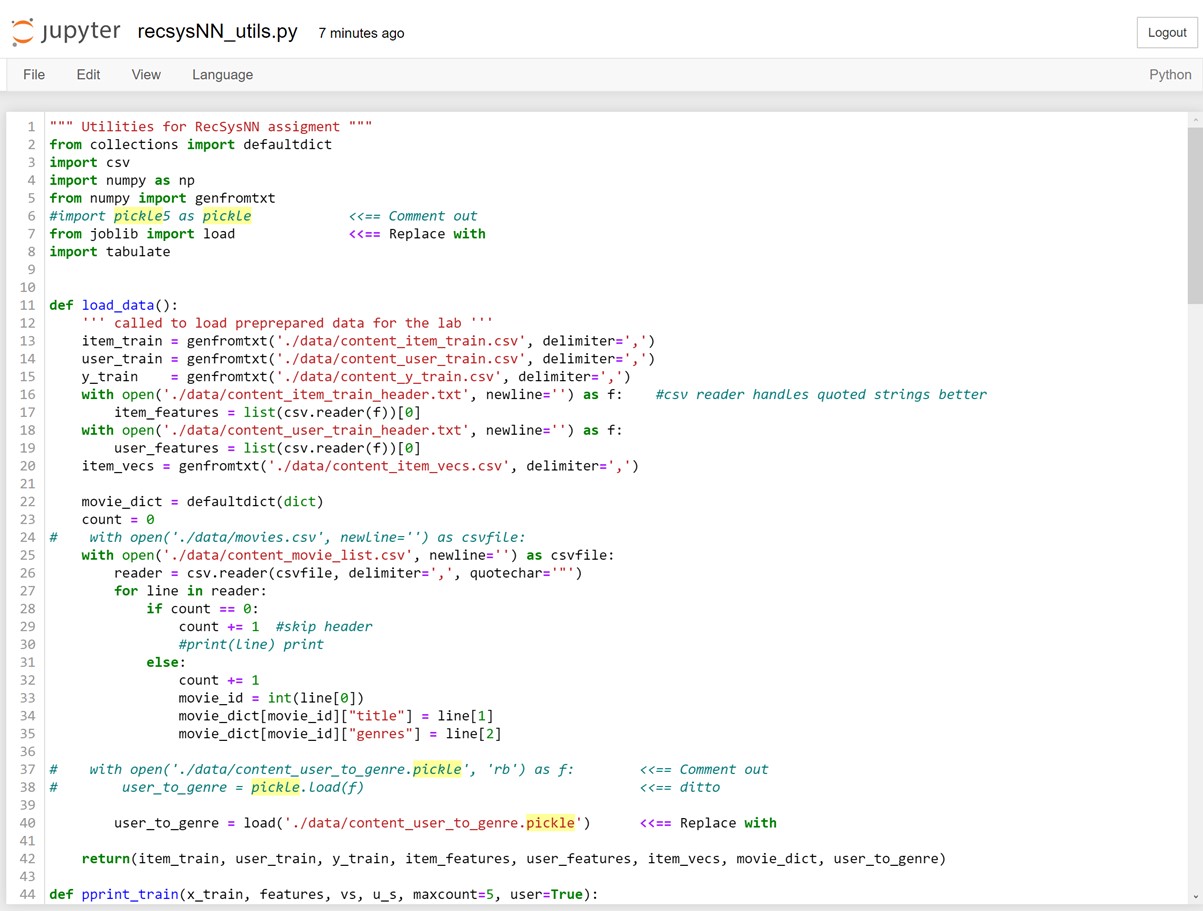Viewport: 1203px width, 911px height.
Task: Click '#csv reader handles quoted strings better' comment
Action: [x=821, y=394]
